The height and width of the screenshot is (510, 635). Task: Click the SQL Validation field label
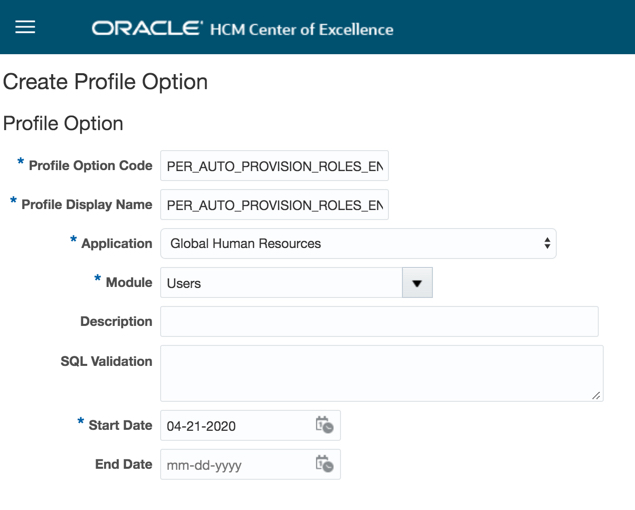(x=106, y=361)
